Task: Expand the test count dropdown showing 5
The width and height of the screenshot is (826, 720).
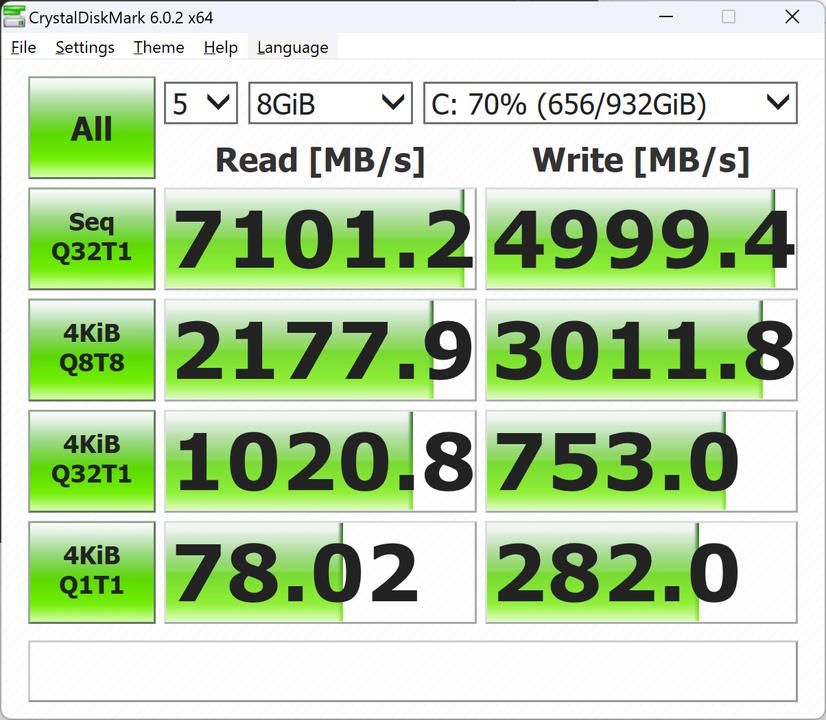Action: point(201,103)
